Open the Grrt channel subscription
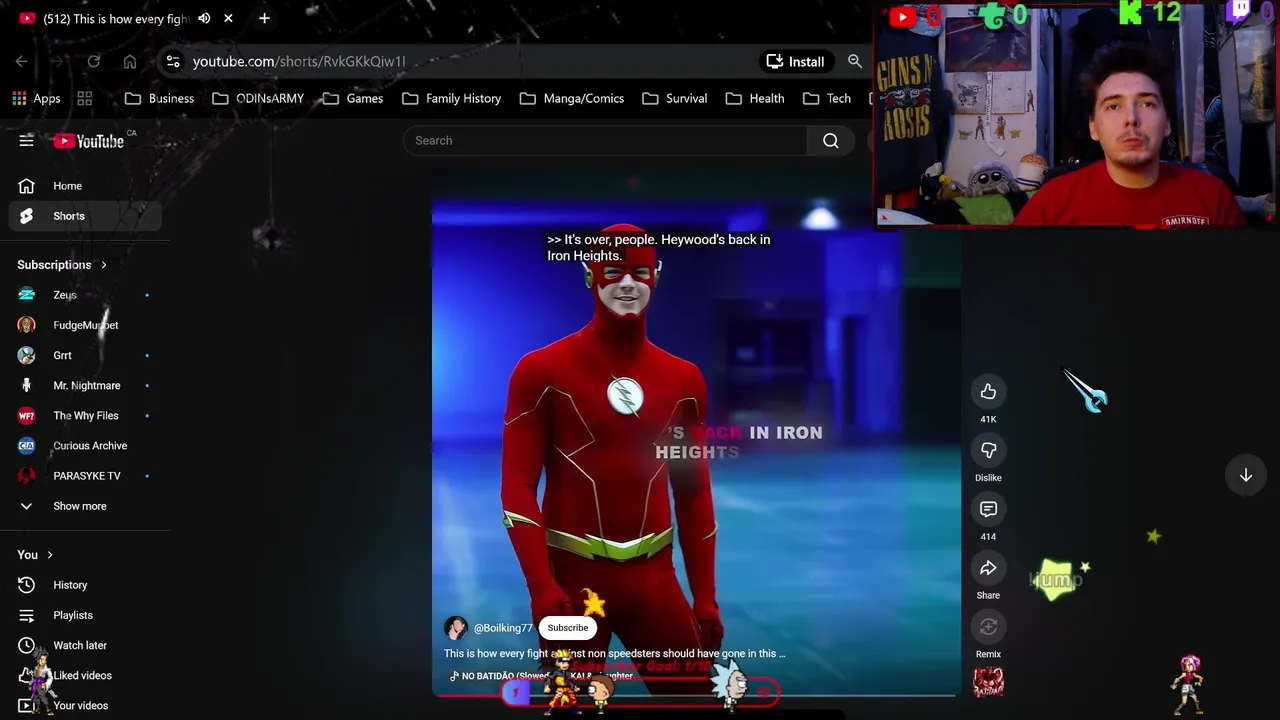This screenshot has width=1280, height=720. pyautogui.click(x=86, y=355)
